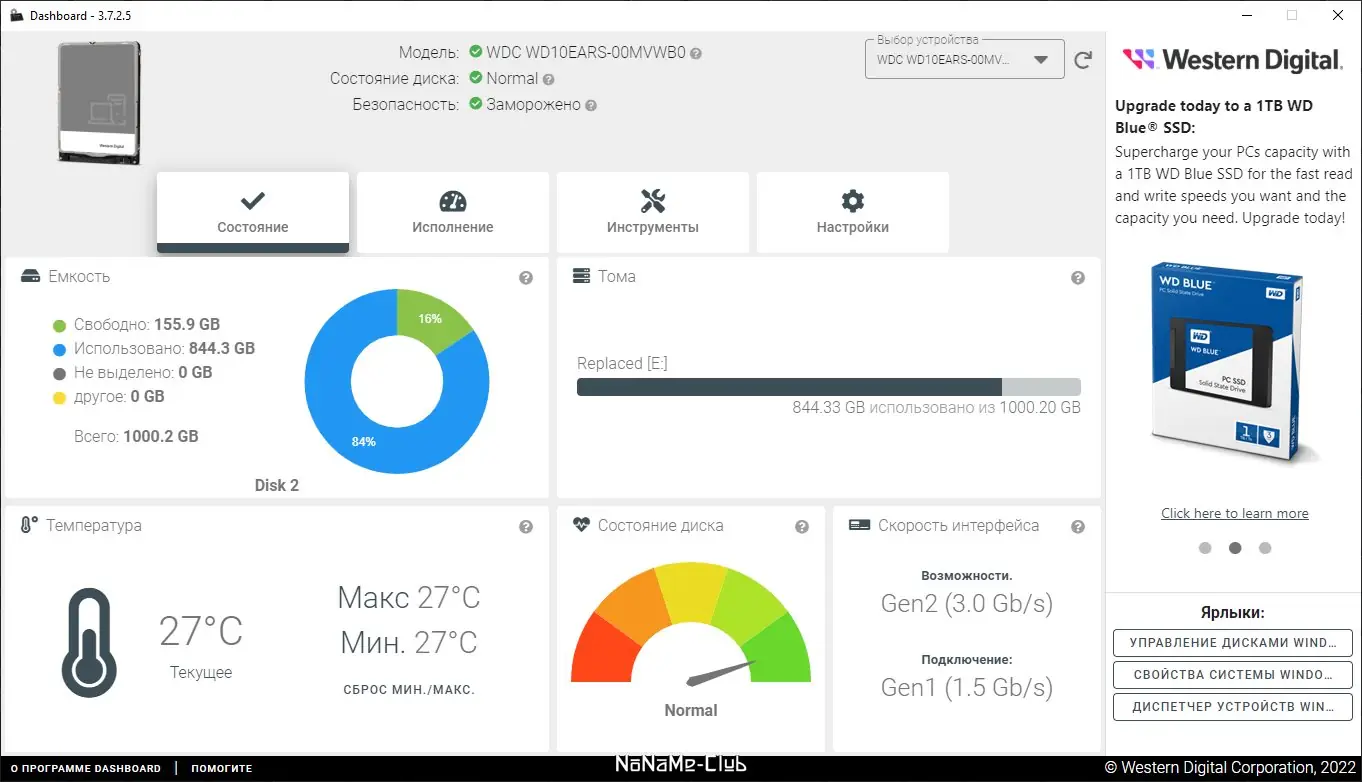Click the Replaced [E:] volume usage bar

829,387
